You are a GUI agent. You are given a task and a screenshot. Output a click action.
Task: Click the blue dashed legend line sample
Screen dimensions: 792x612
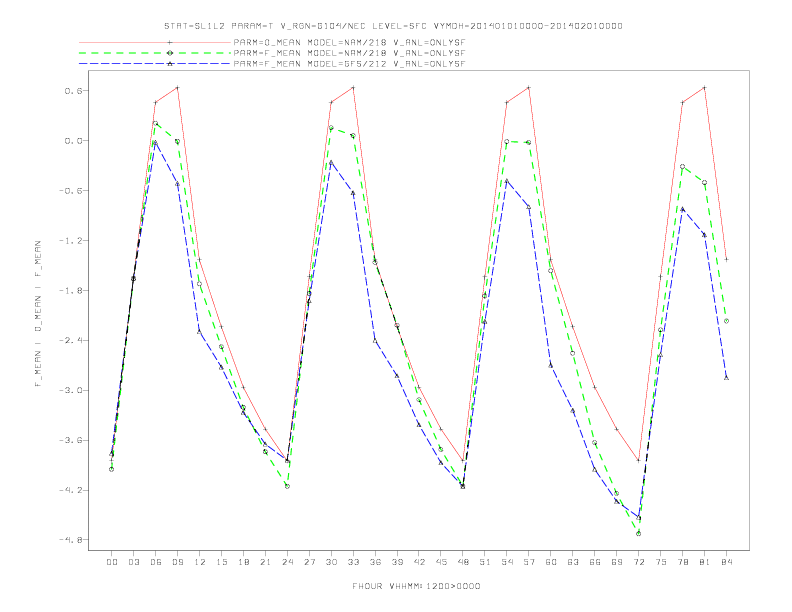click(155, 64)
